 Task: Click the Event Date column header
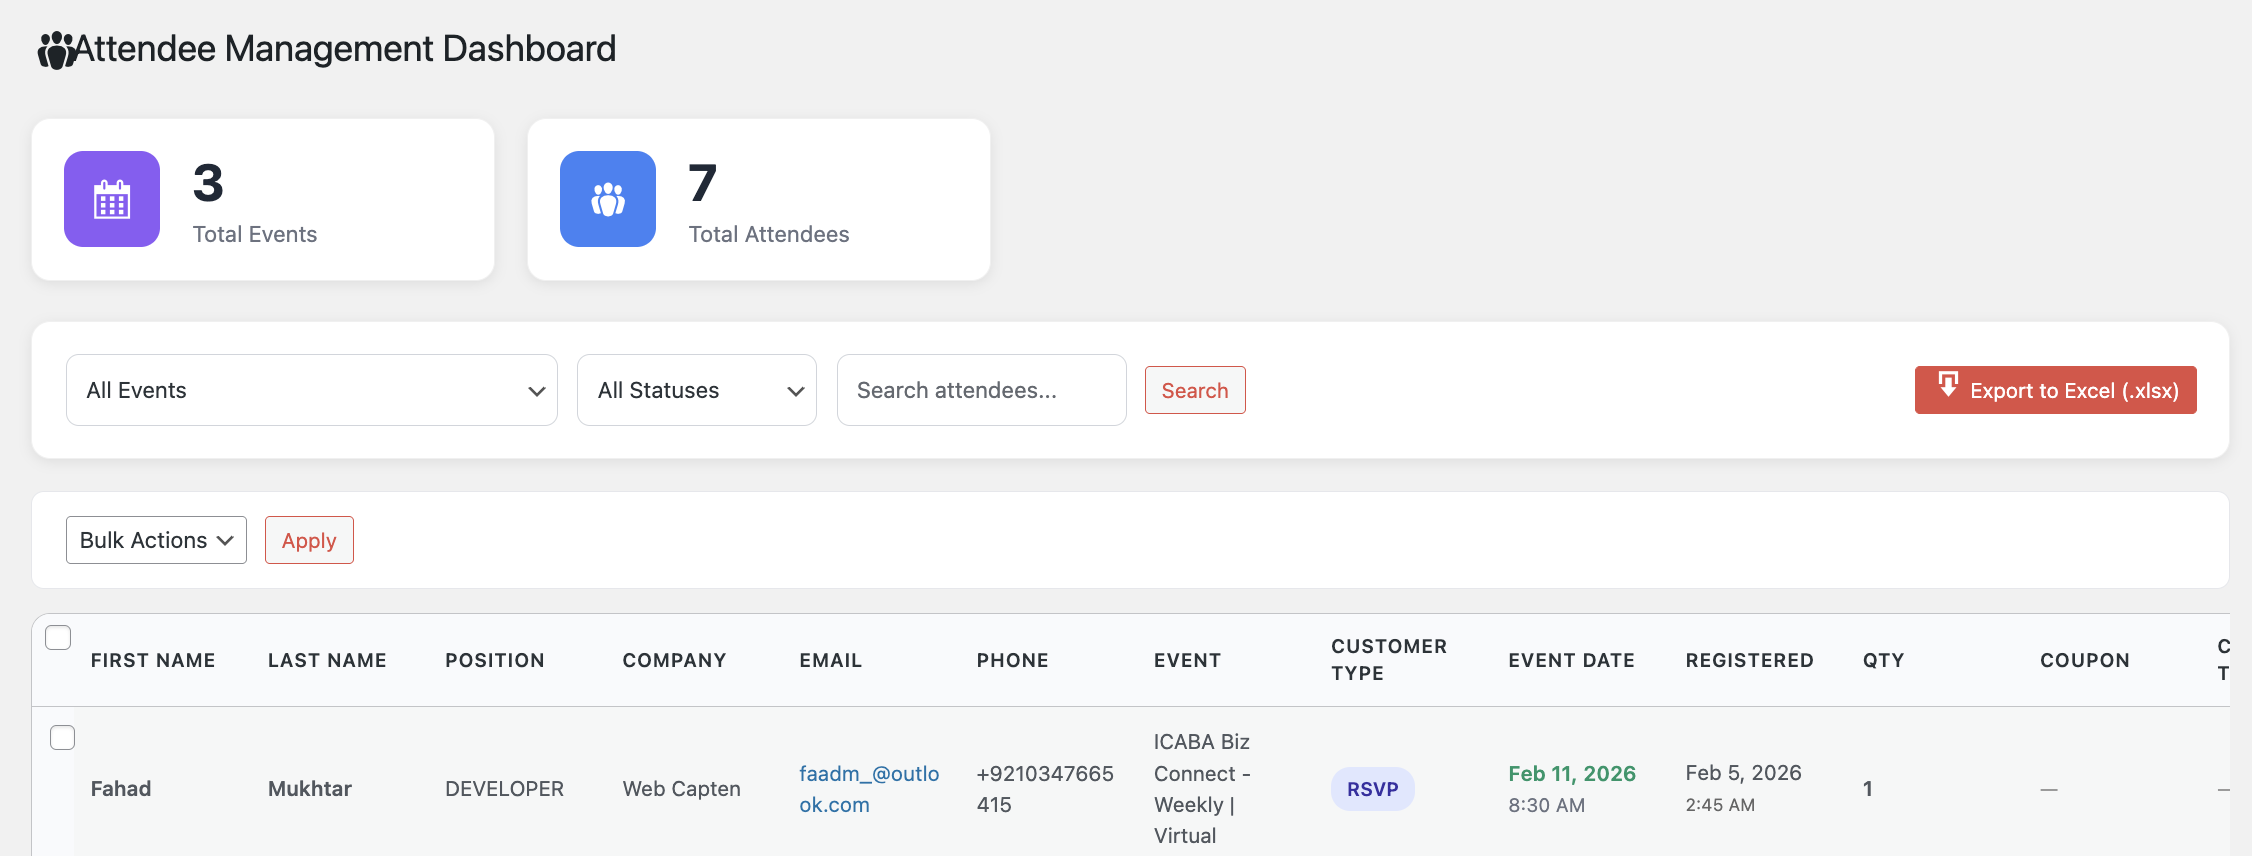point(1571,660)
